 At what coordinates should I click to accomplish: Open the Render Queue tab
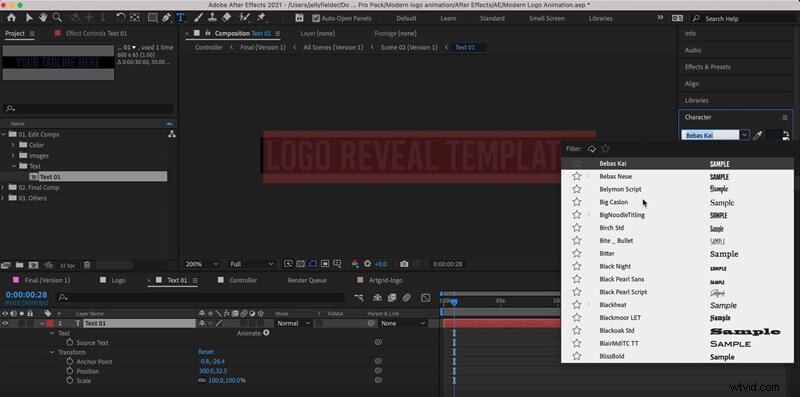307,280
